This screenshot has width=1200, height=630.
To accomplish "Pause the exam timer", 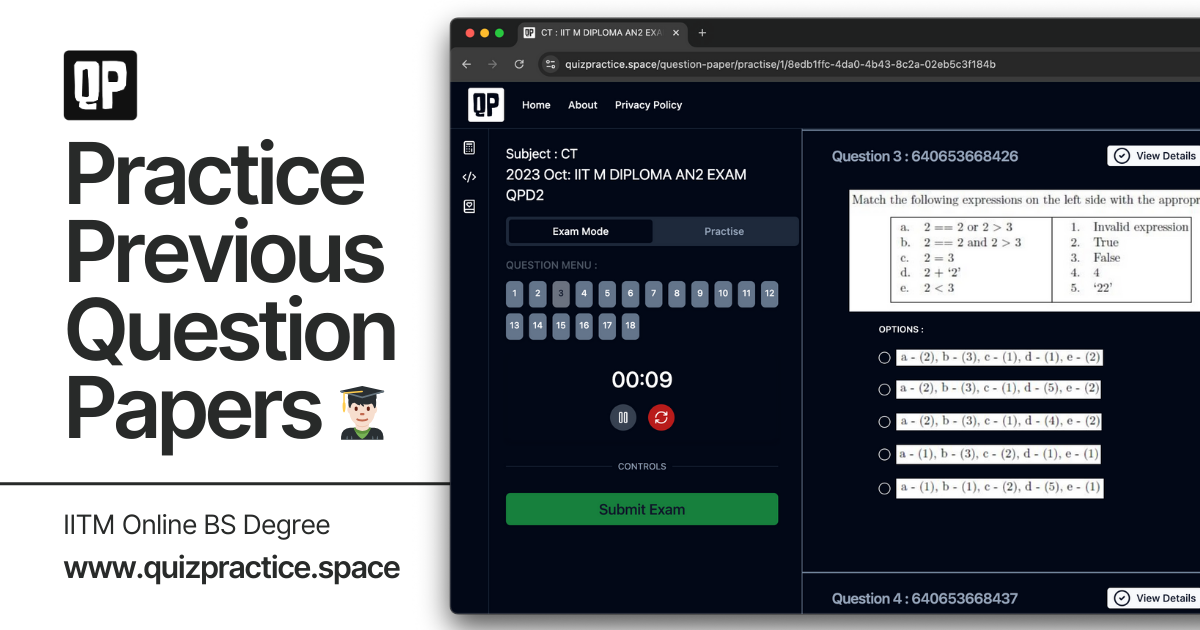I will pos(623,418).
